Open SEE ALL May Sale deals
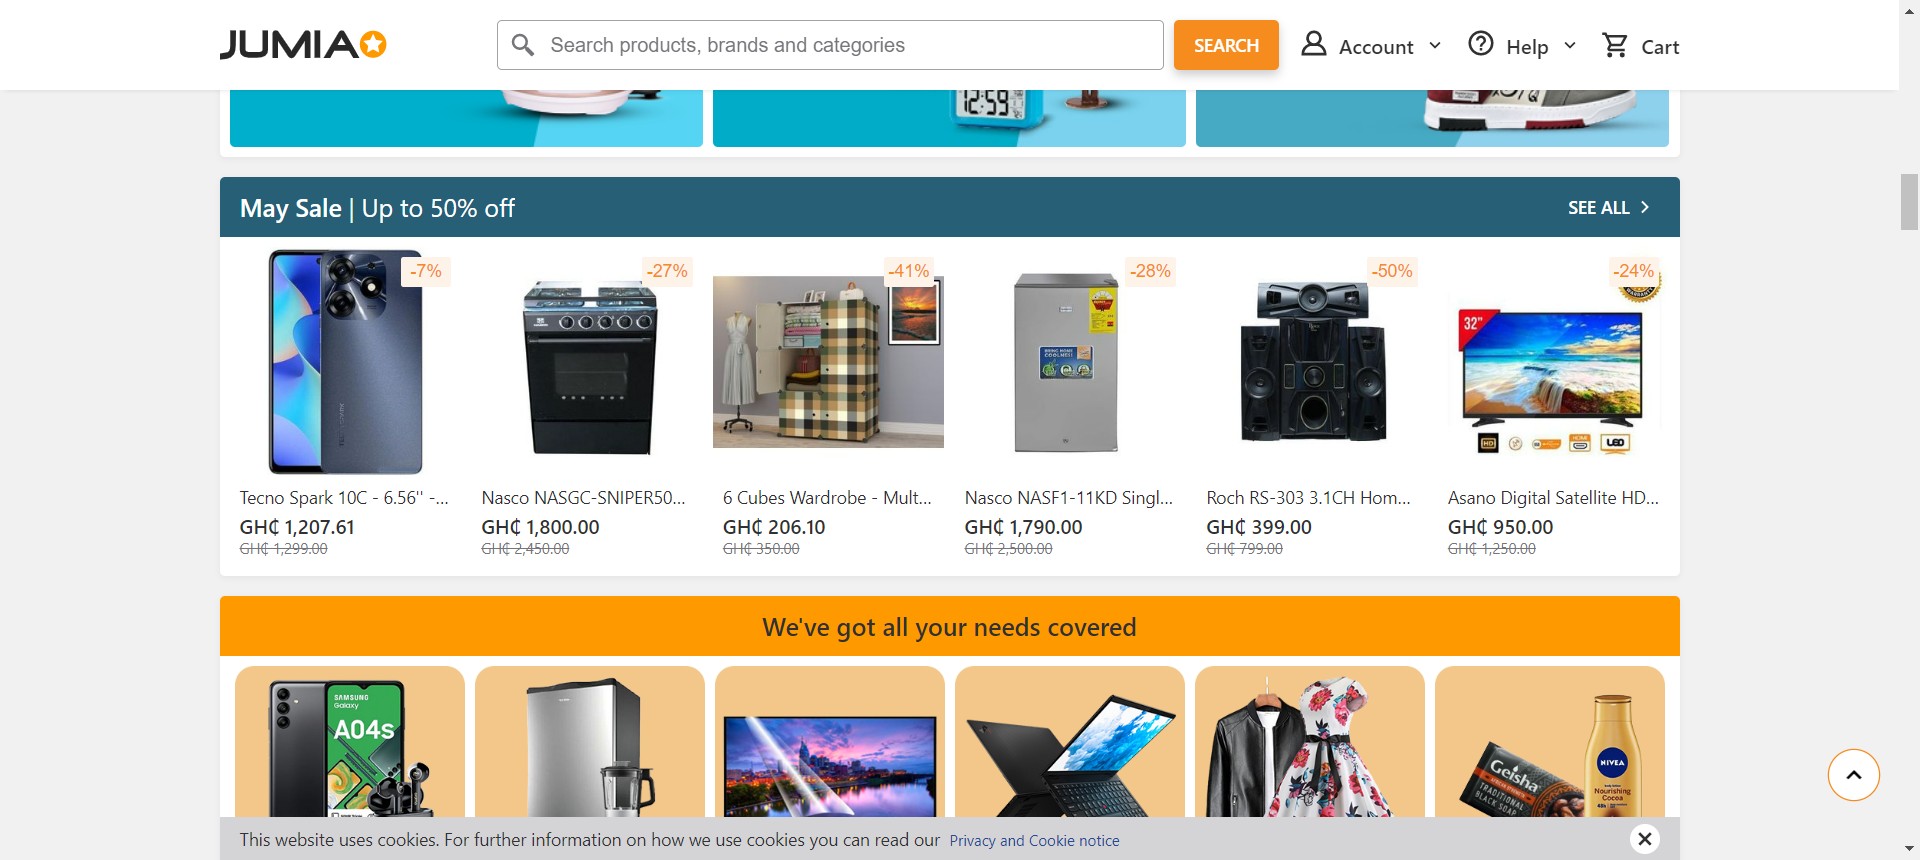This screenshot has width=1920, height=860. tap(1608, 207)
